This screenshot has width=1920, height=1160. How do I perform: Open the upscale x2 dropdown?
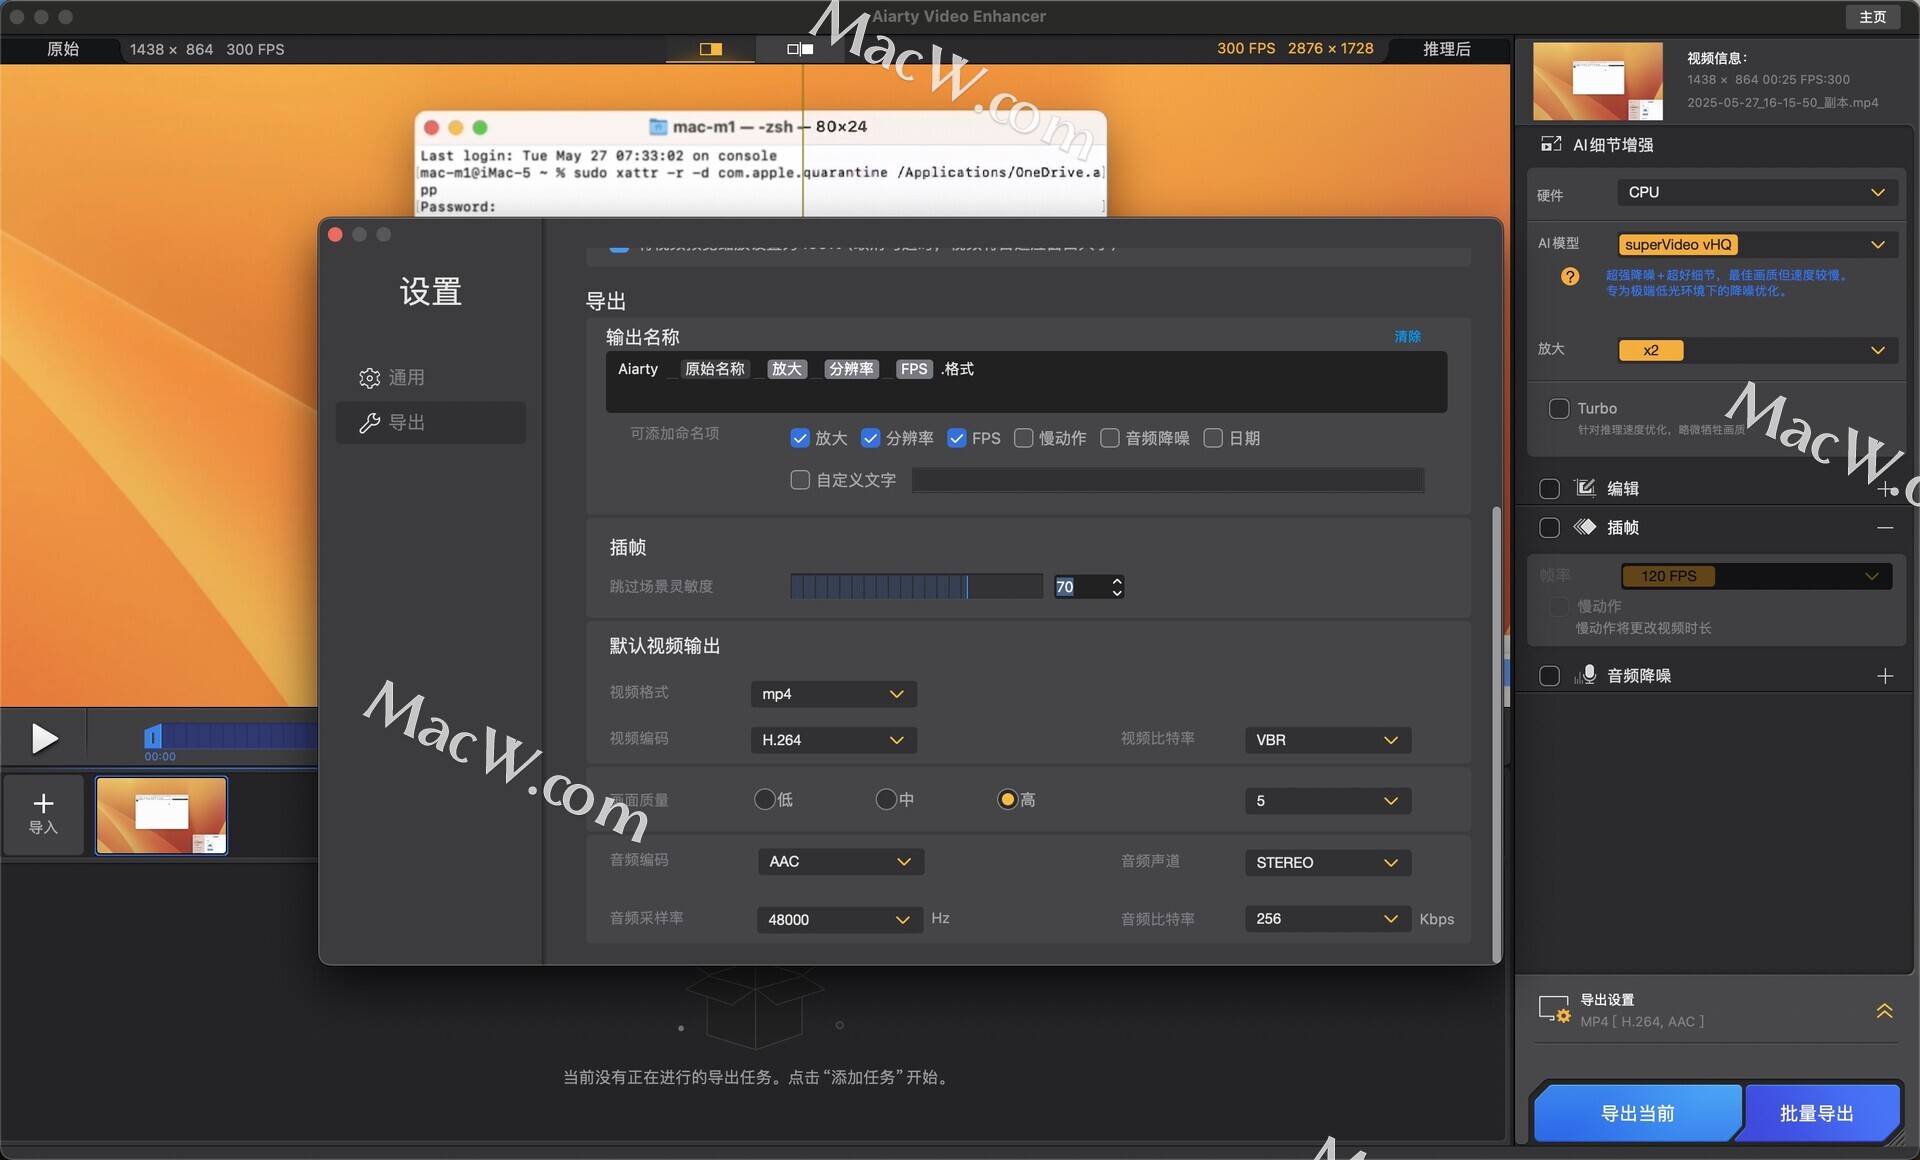[x=1757, y=350]
